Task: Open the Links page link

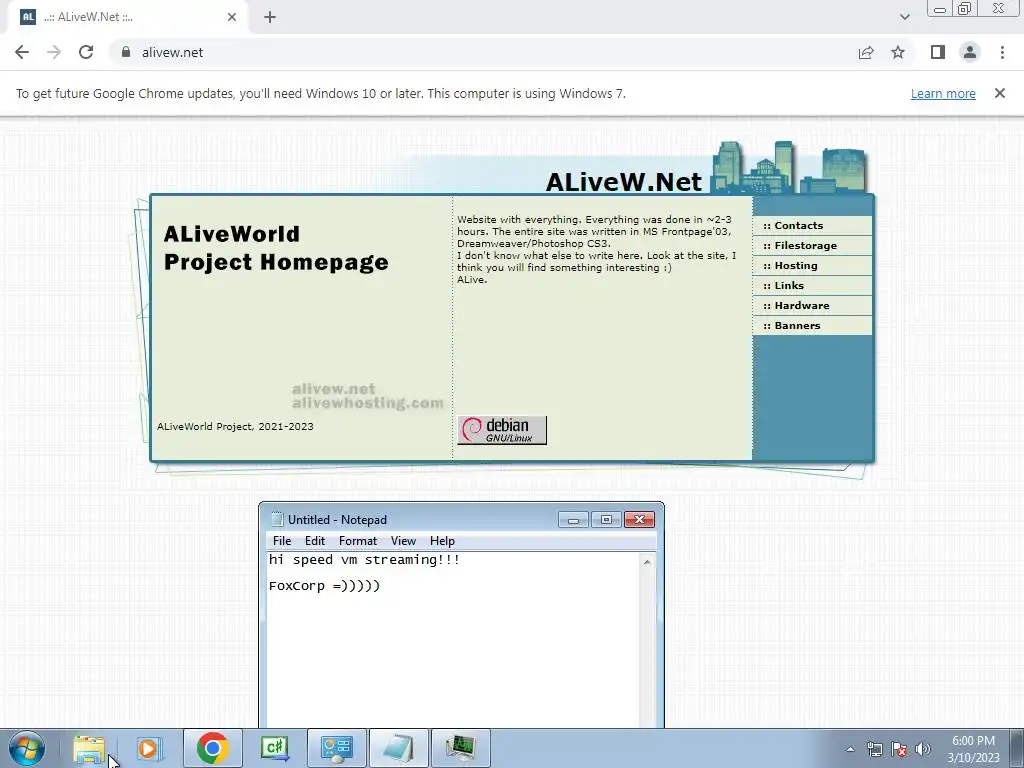Action: coord(812,285)
